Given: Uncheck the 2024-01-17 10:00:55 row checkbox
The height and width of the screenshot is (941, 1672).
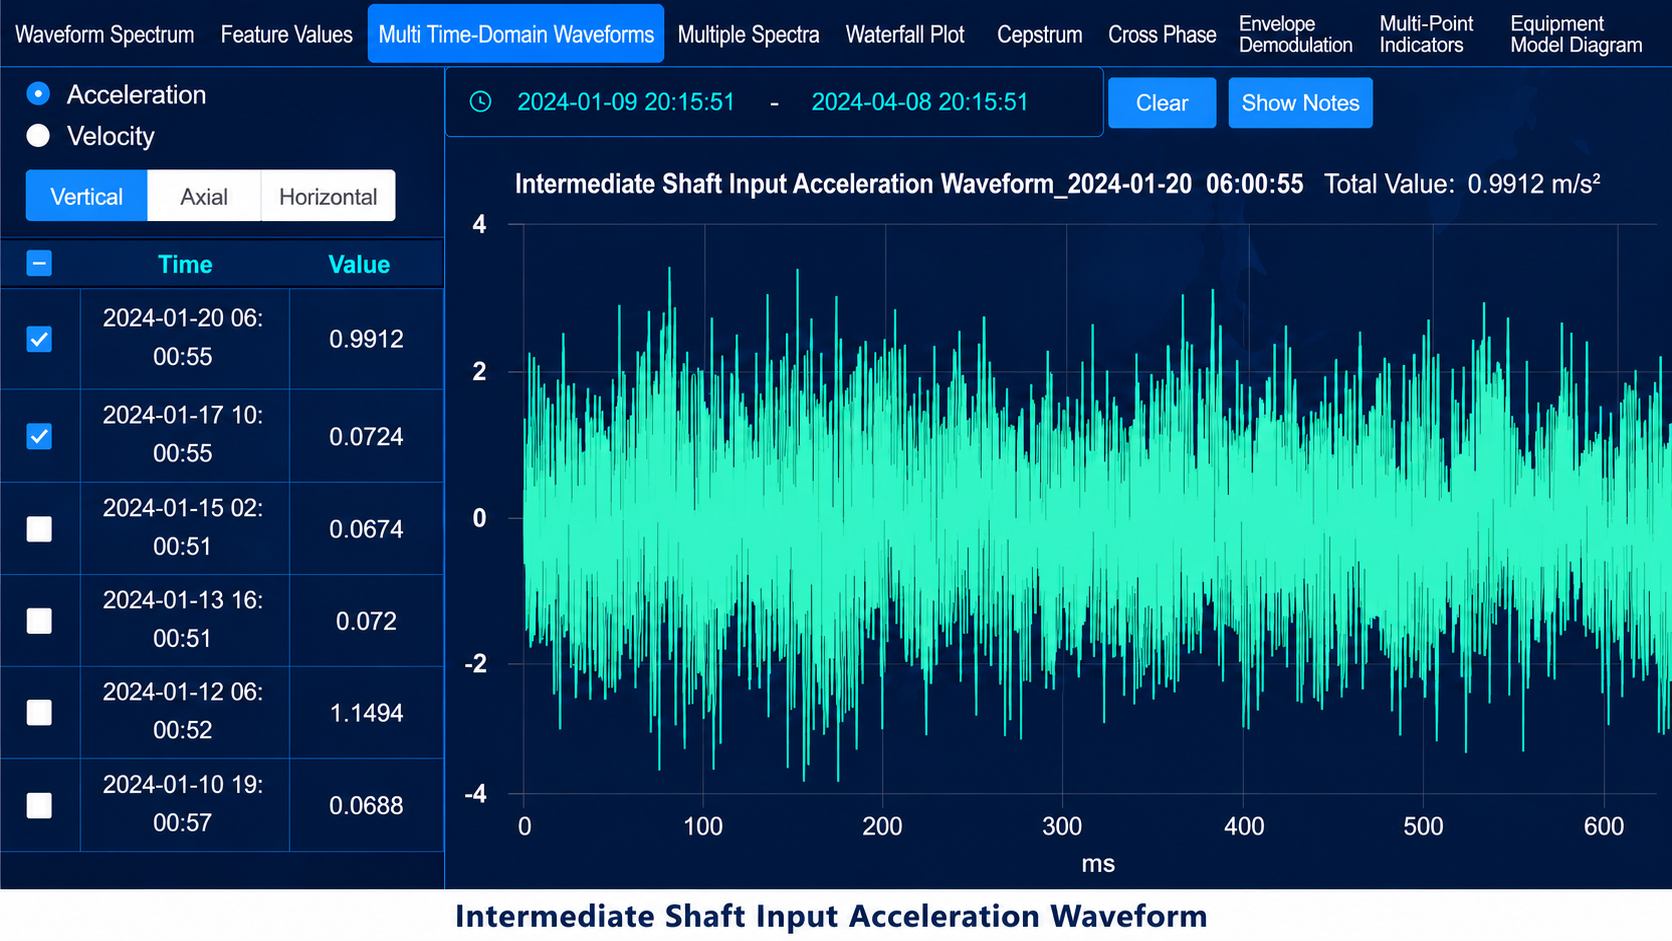Looking at the screenshot, I should (x=39, y=436).
